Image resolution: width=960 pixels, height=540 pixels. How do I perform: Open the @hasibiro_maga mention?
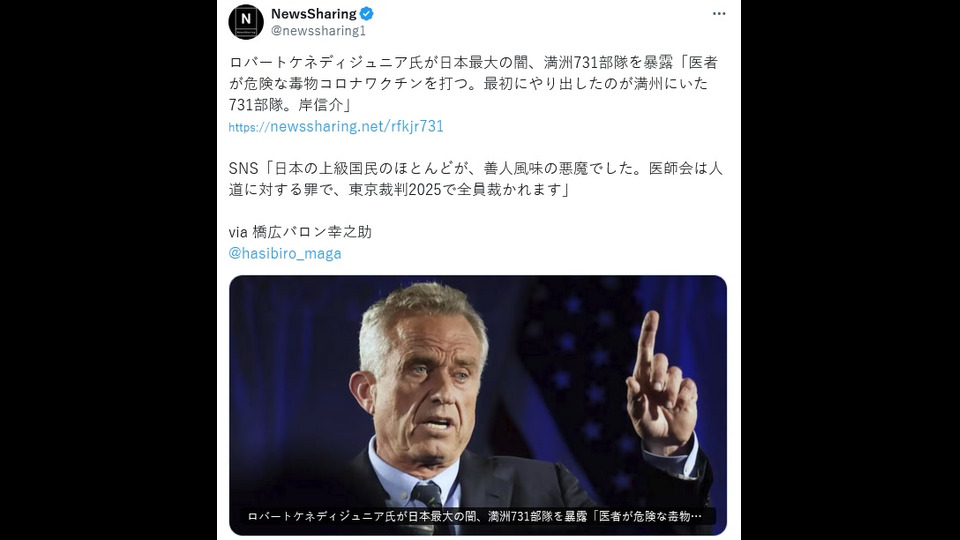point(285,253)
